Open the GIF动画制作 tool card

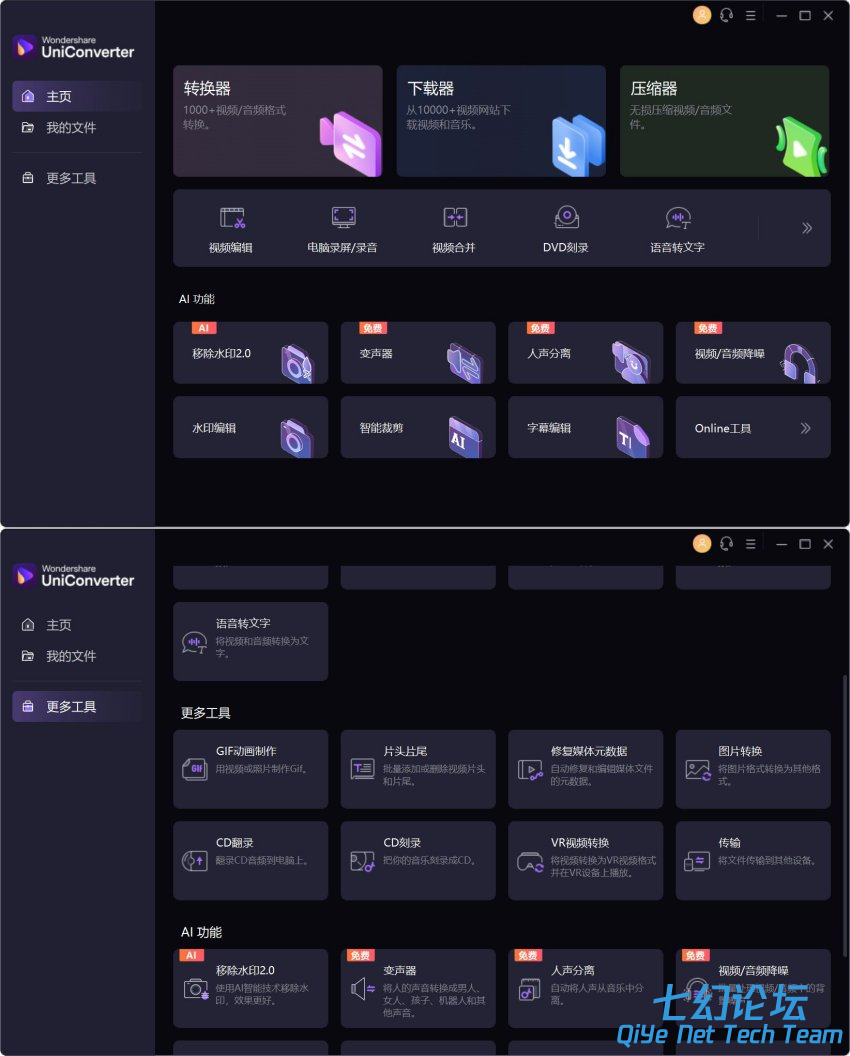click(x=251, y=768)
